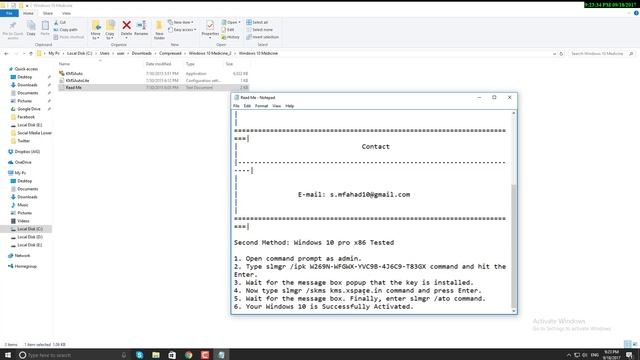Click the Edit ribbon item
Image resolution: width=640 pixels, height=360 pixels.
click(x=228, y=30)
